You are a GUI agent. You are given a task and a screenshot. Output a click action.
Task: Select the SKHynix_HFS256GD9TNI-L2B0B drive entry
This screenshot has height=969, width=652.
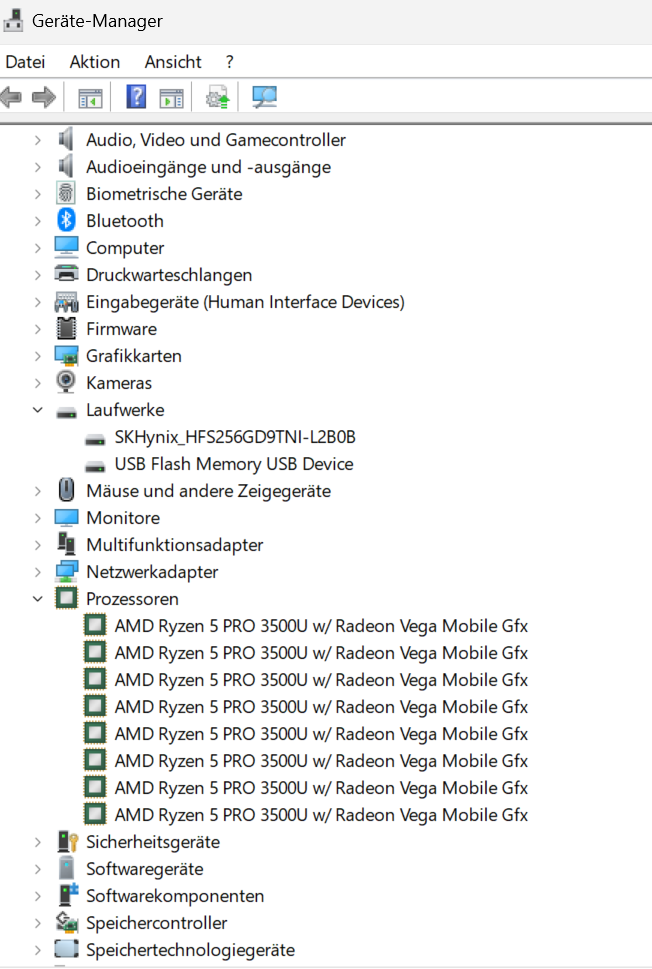click(235, 437)
